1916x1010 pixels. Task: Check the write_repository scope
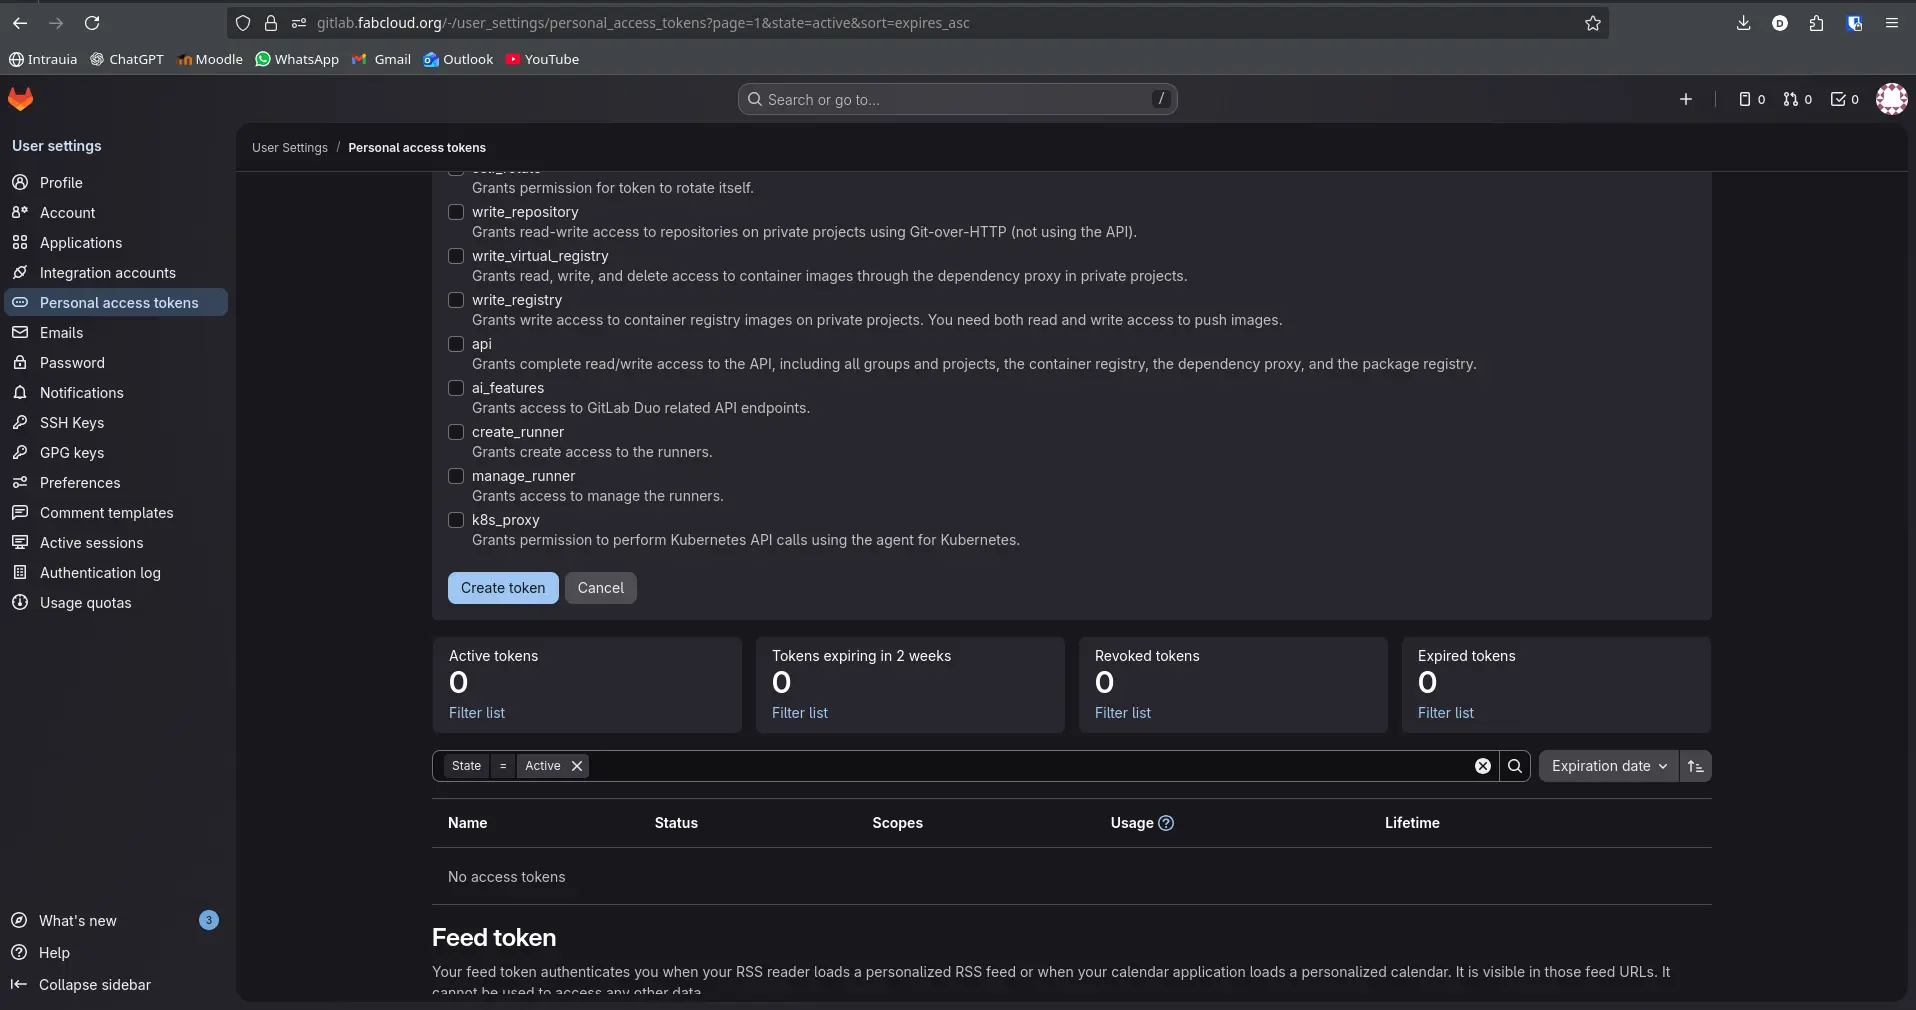click(455, 212)
